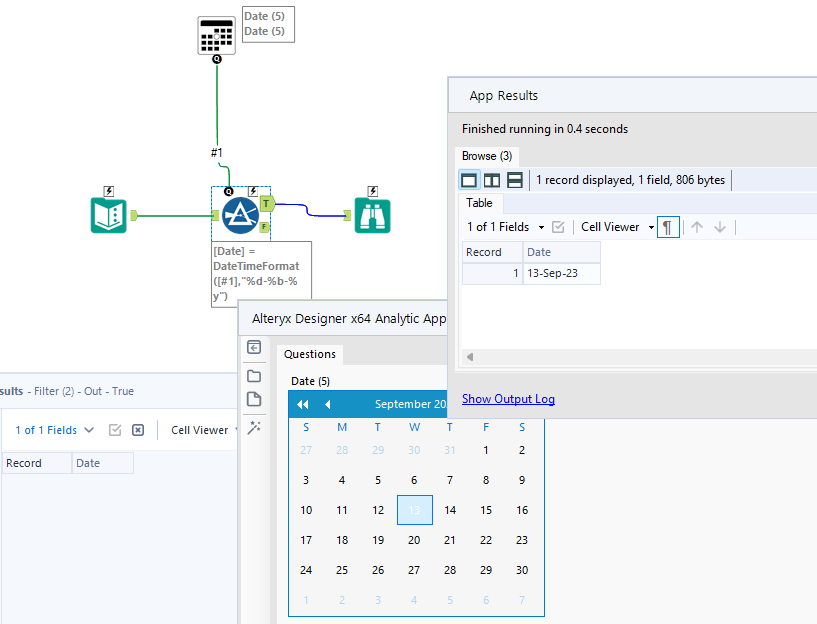
Task: Click the 13-Sep-23 cell in results table
Action: (x=562, y=273)
